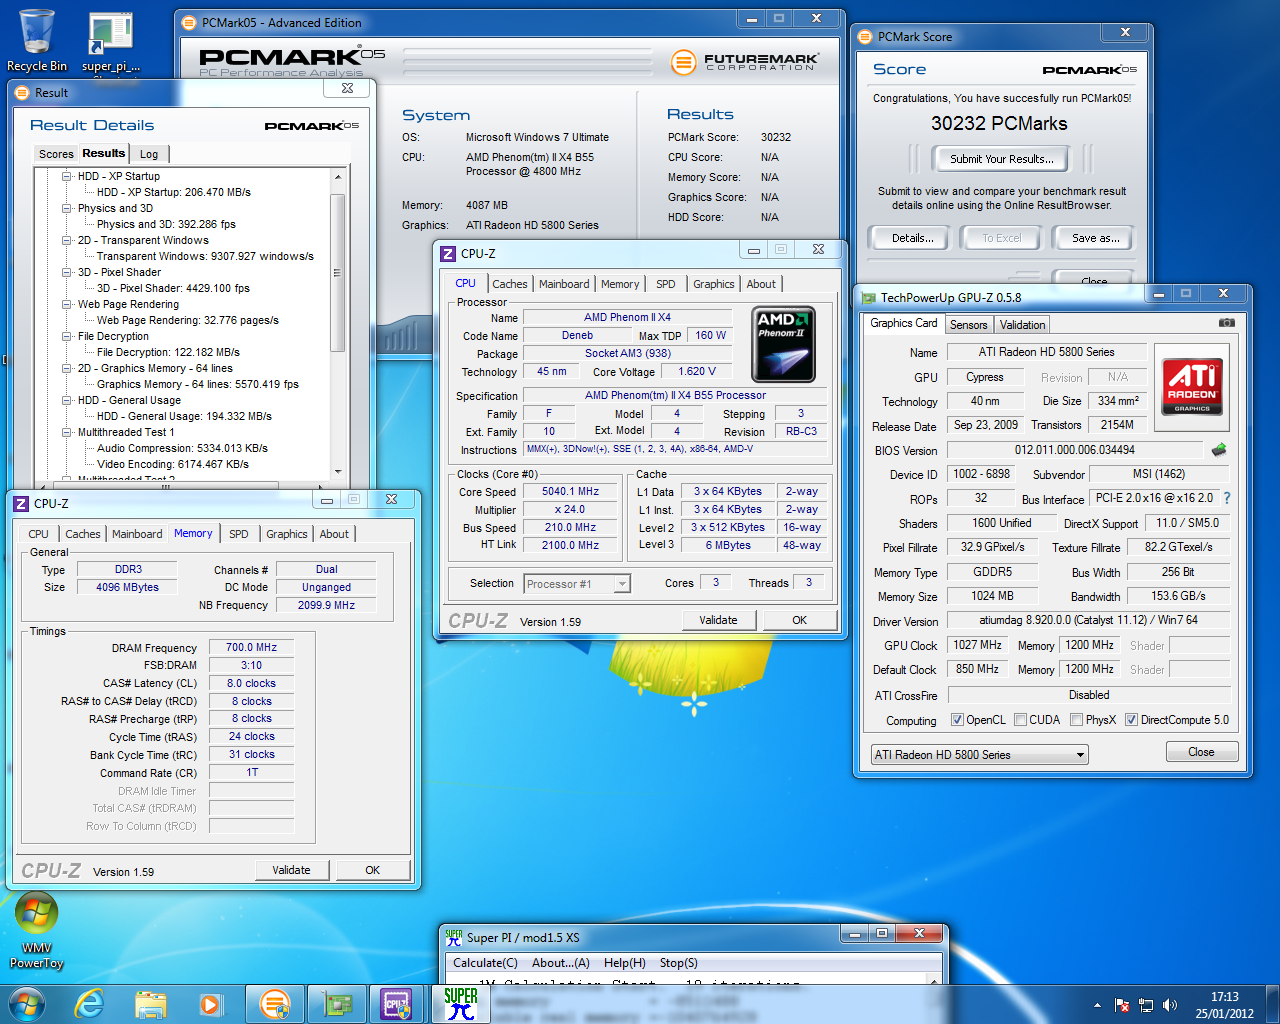The image size is (1280, 1024).
Task: Click the Super PI title bar icon
Action: tap(454, 937)
